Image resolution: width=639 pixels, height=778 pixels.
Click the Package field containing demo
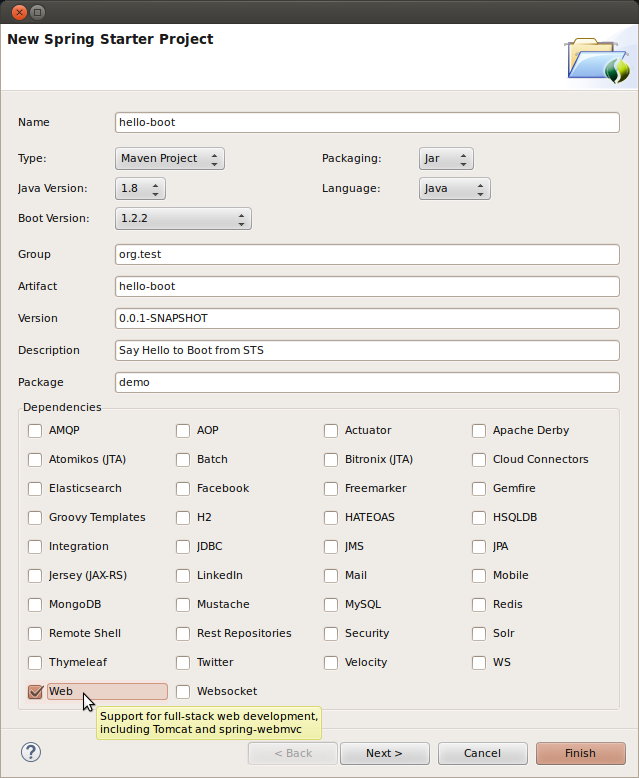point(367,383)
